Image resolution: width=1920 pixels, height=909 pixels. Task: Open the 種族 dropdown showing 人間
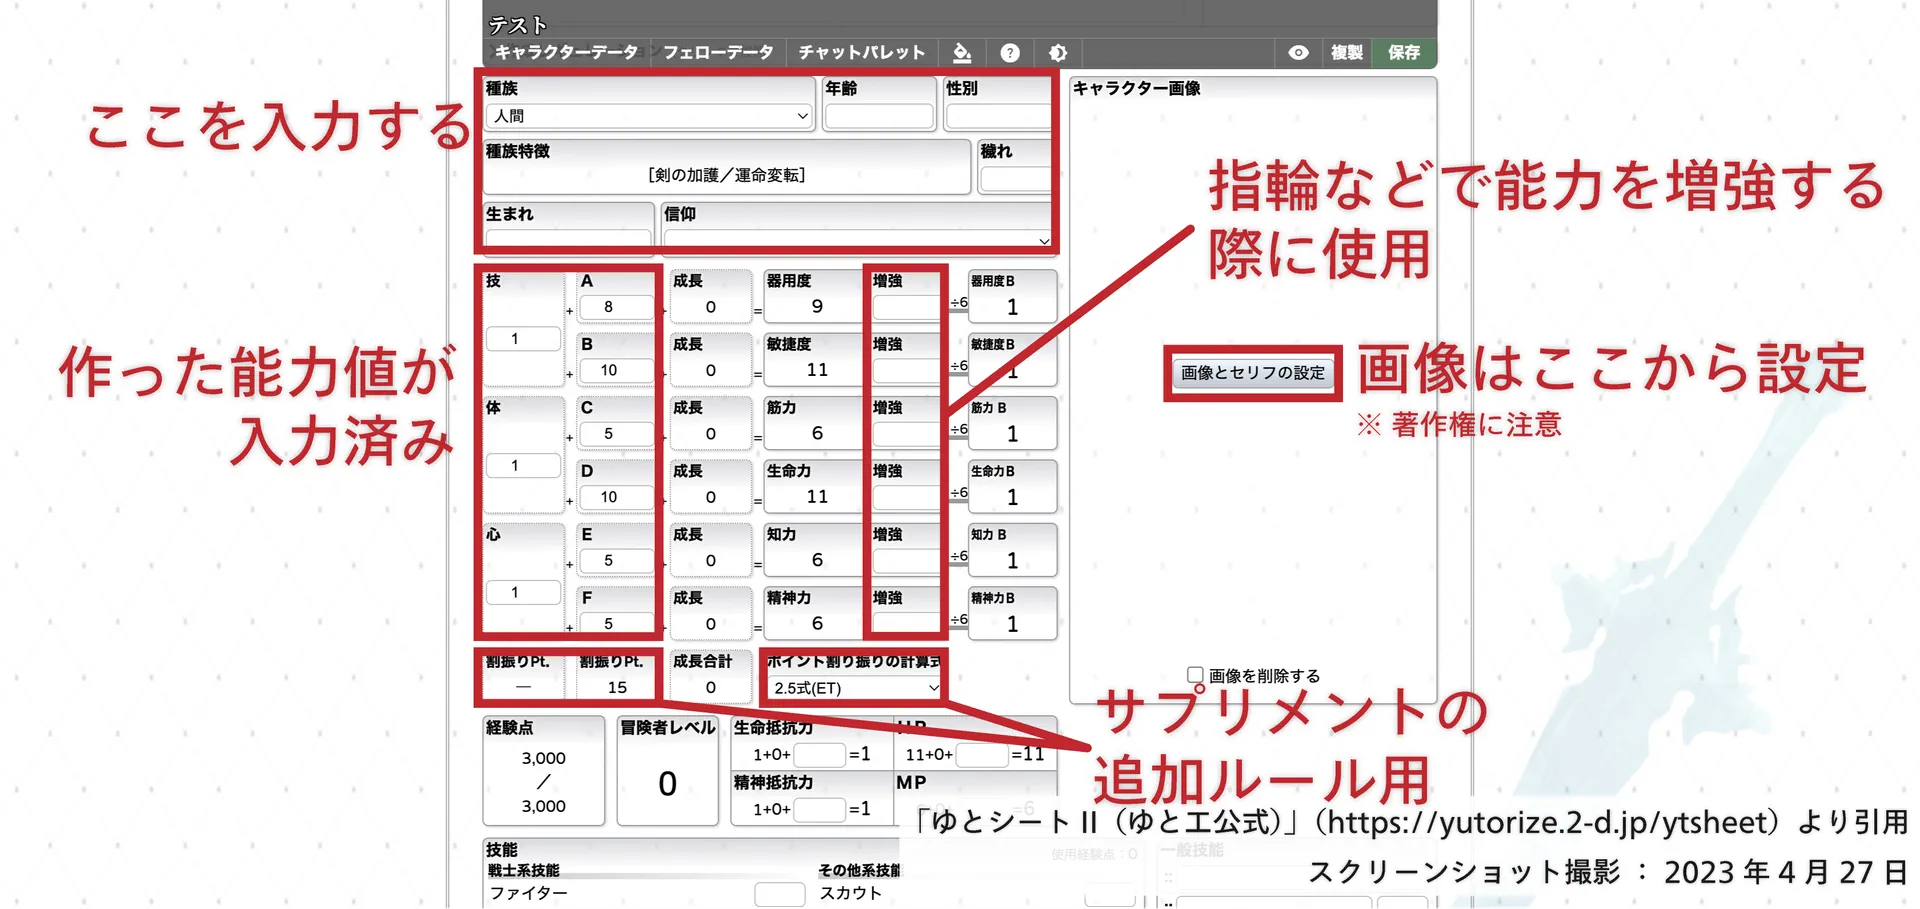coord(648,116)
